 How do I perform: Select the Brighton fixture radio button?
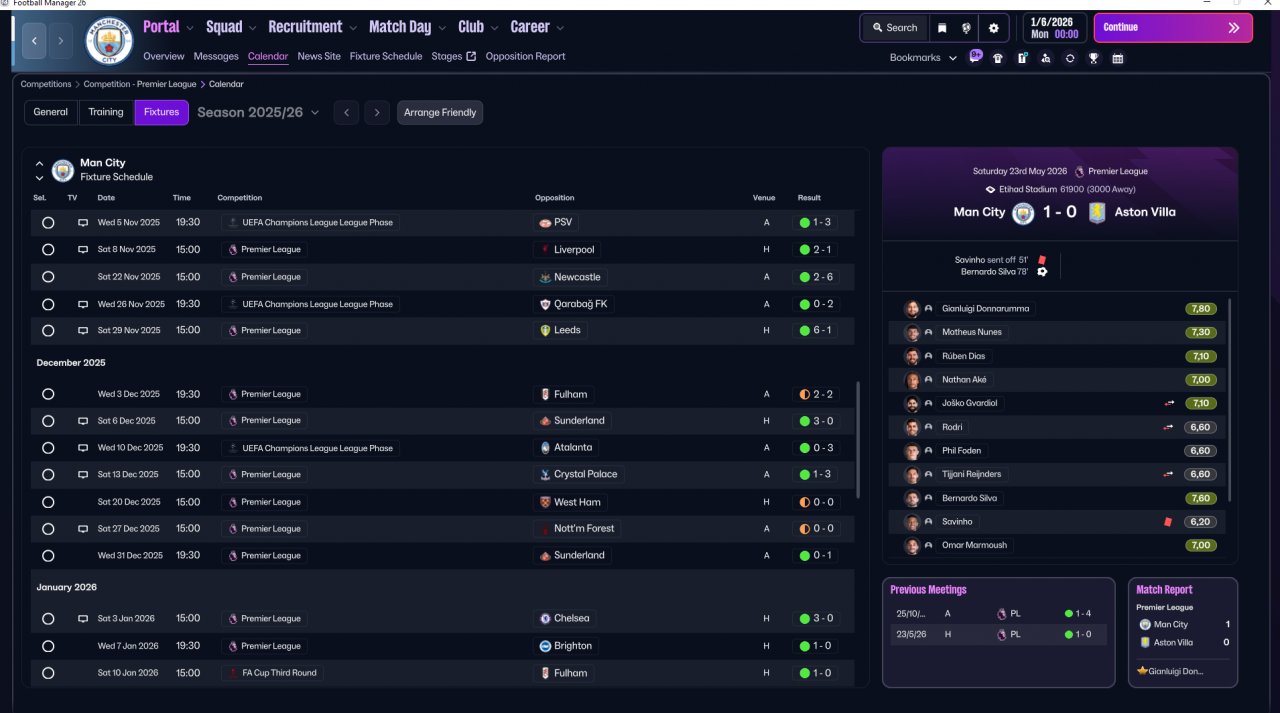[x=48, y=646]
